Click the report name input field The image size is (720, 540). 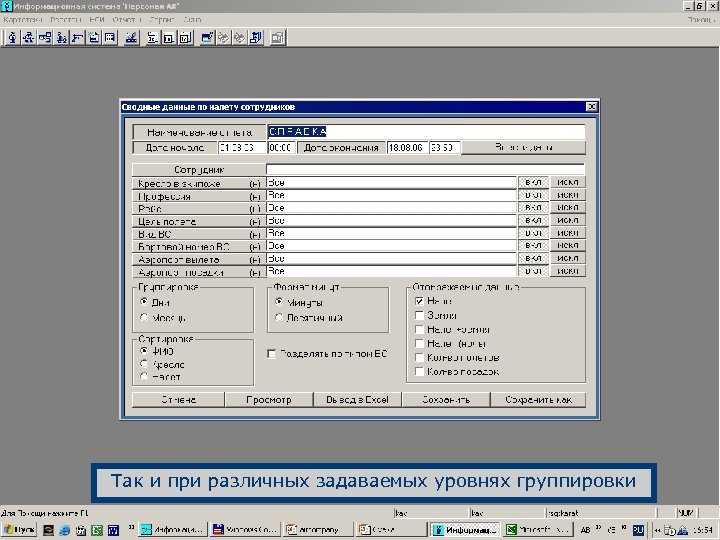pyautogui.click(x=426, y=132)
